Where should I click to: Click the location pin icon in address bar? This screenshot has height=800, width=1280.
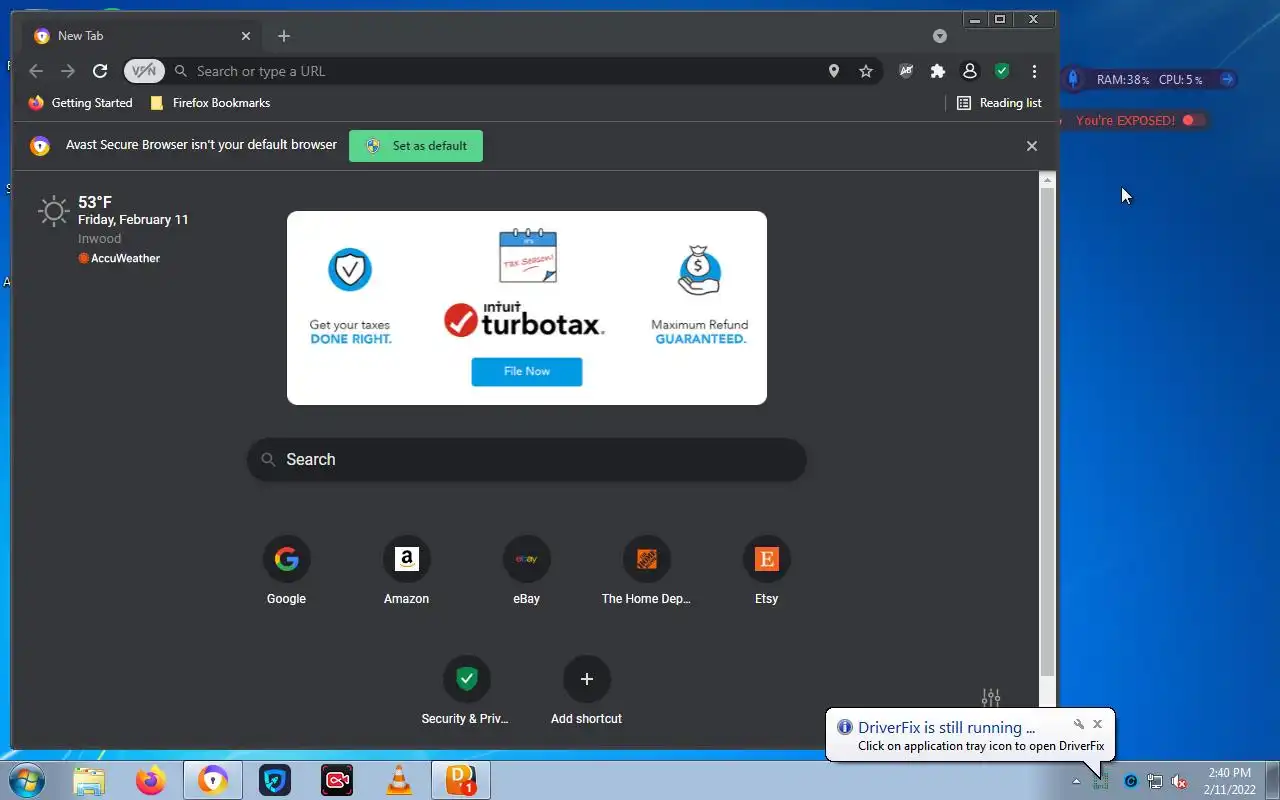pyautogui.click(x=834, y=71)
